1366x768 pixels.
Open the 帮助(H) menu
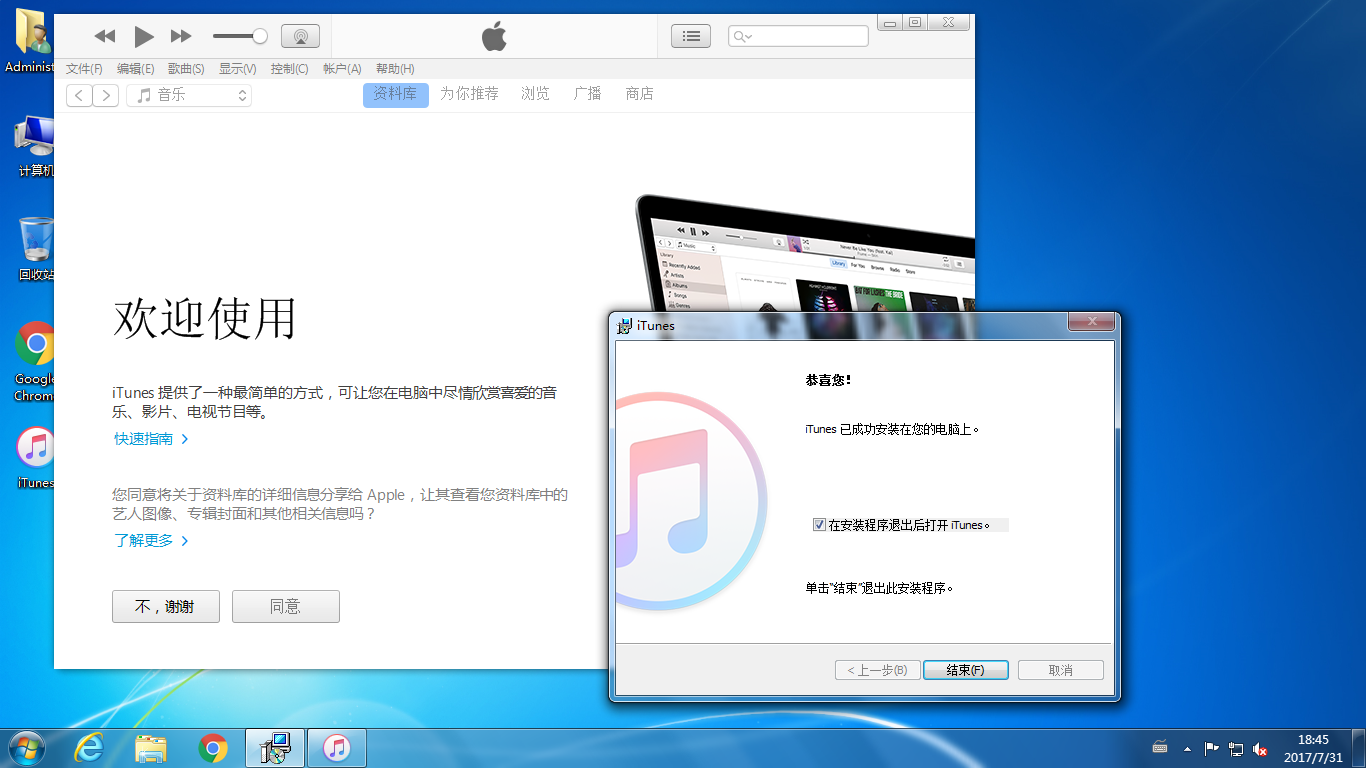[x=395, y=69]
